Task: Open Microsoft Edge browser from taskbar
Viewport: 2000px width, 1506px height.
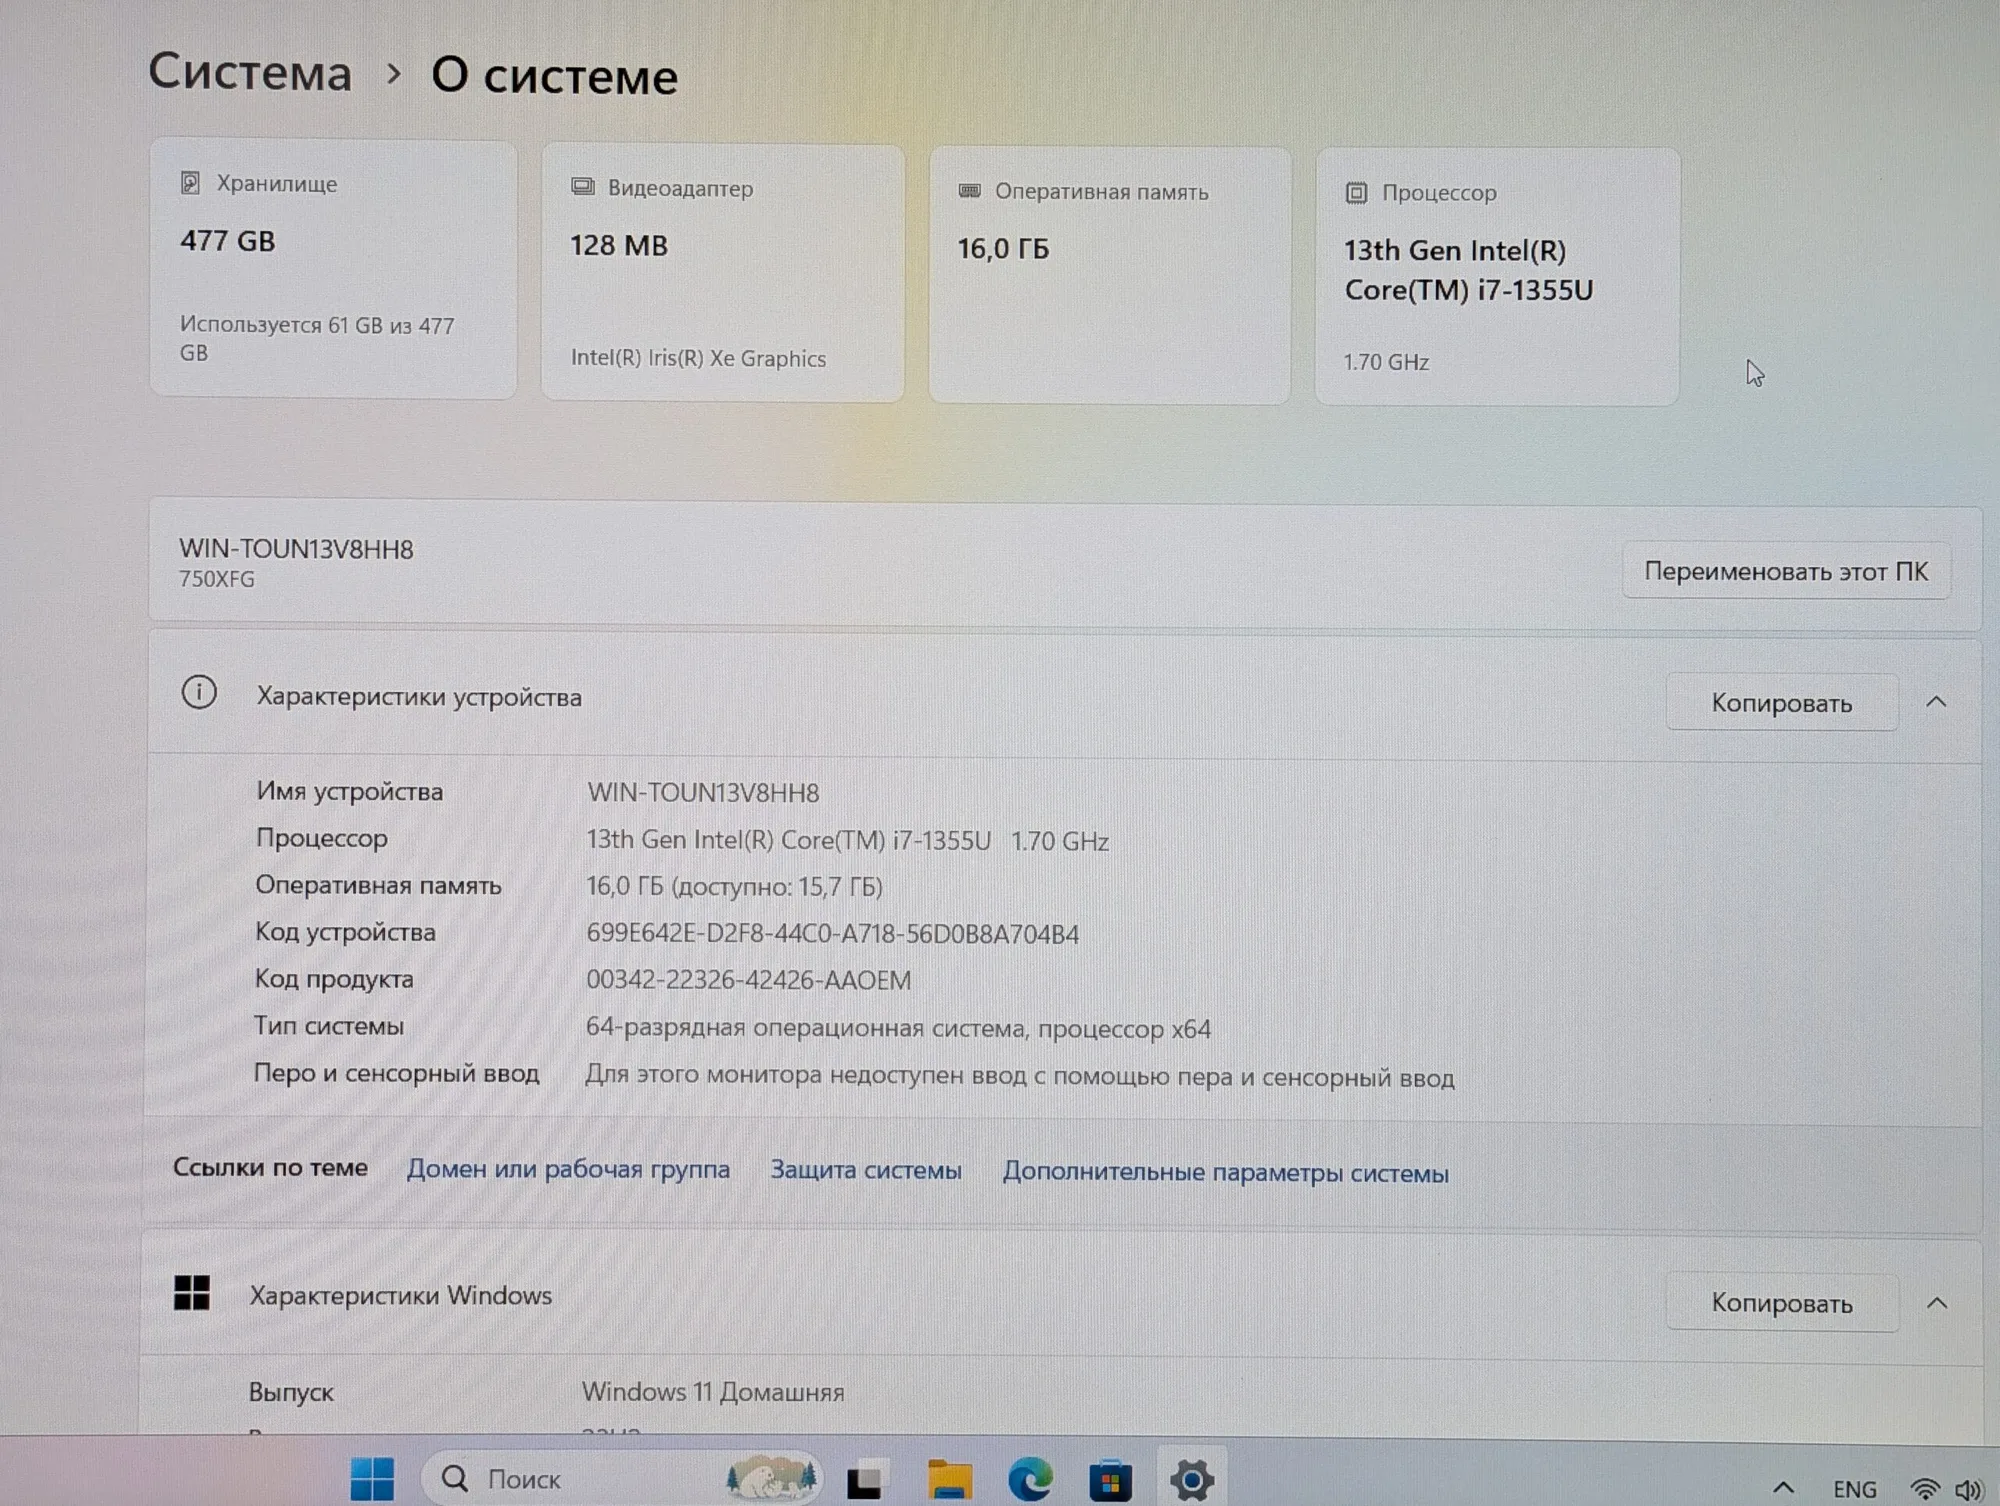Action: coord(1030,1480)
